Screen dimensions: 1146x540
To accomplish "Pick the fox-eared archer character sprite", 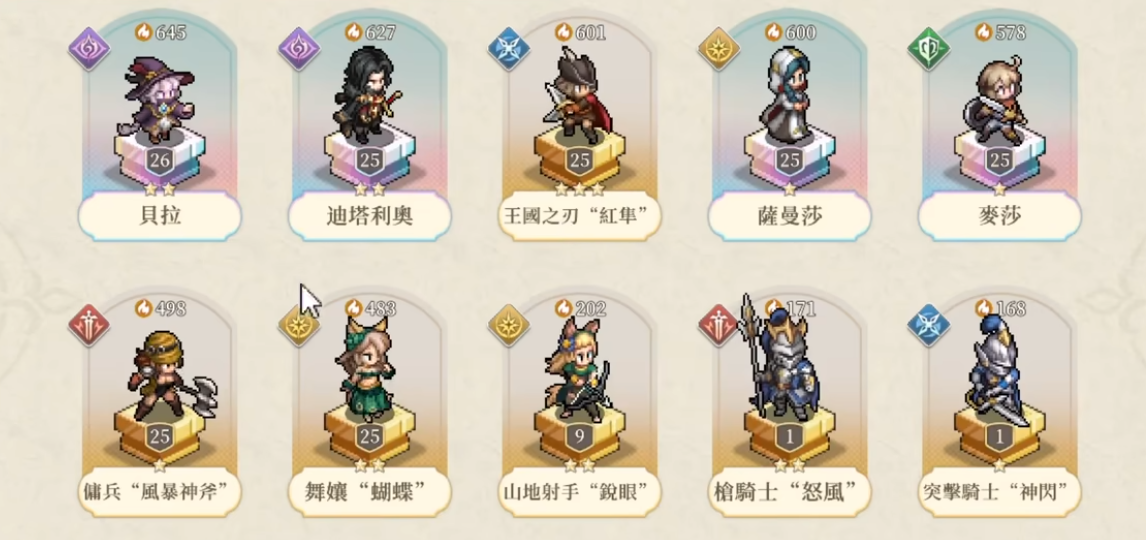I will (577, 370).
